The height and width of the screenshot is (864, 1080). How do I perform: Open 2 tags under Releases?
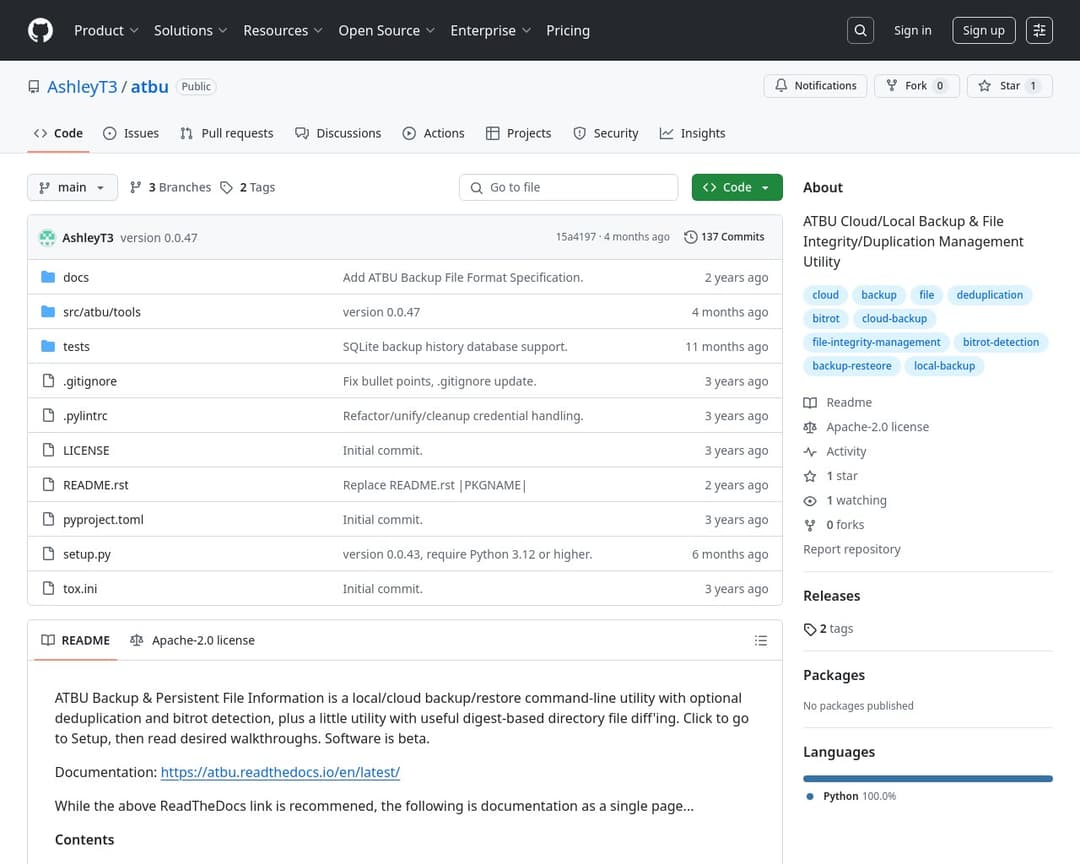tap(828, 629)
